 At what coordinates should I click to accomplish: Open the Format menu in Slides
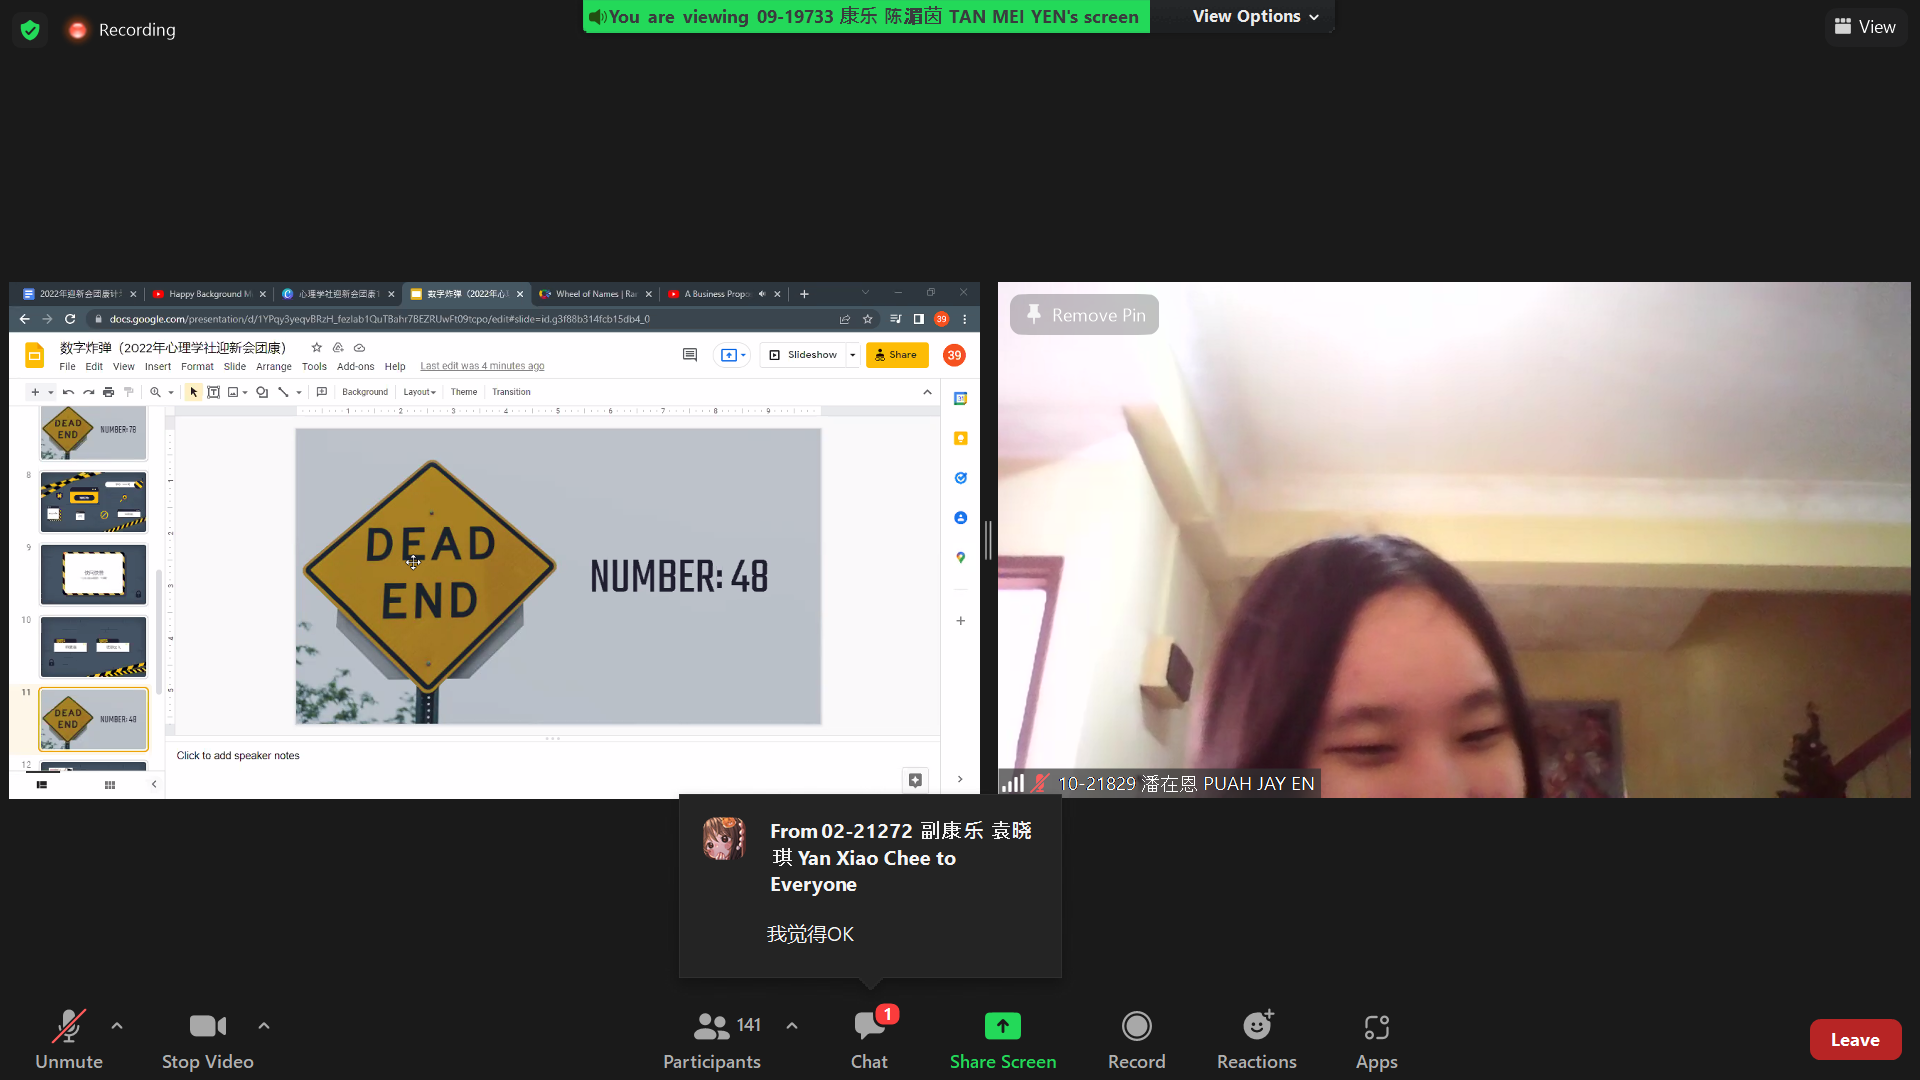pos(197,367)
